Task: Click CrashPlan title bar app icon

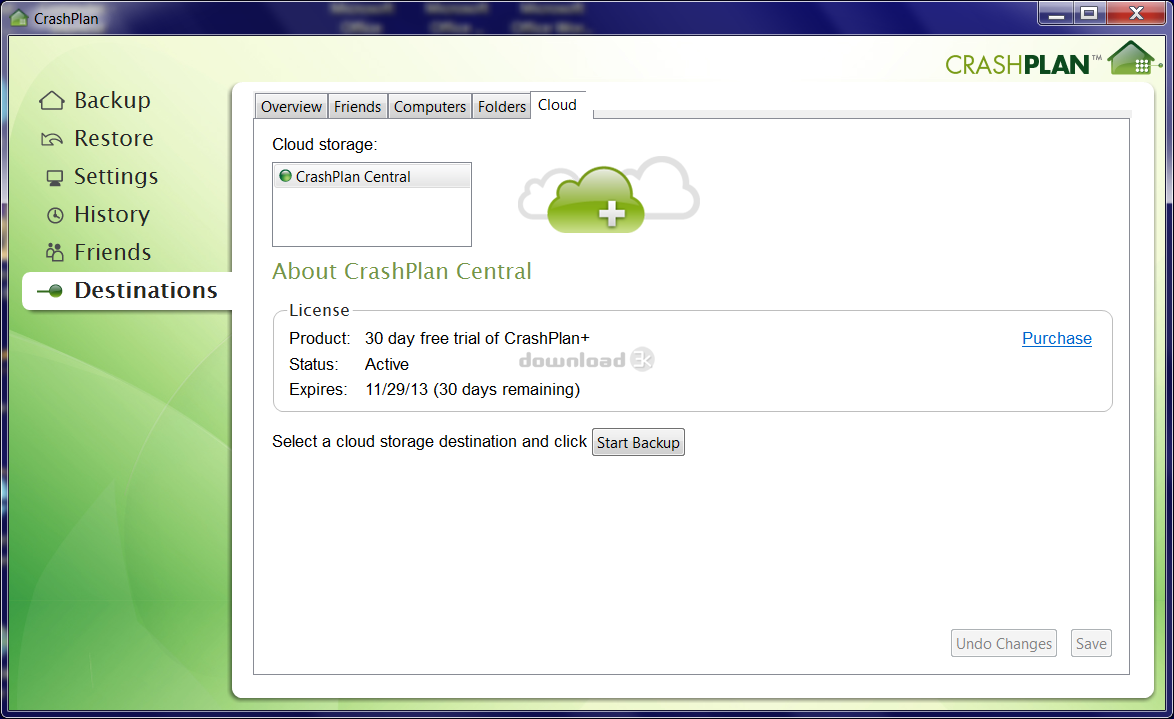Action: click(x=18, y=18)
